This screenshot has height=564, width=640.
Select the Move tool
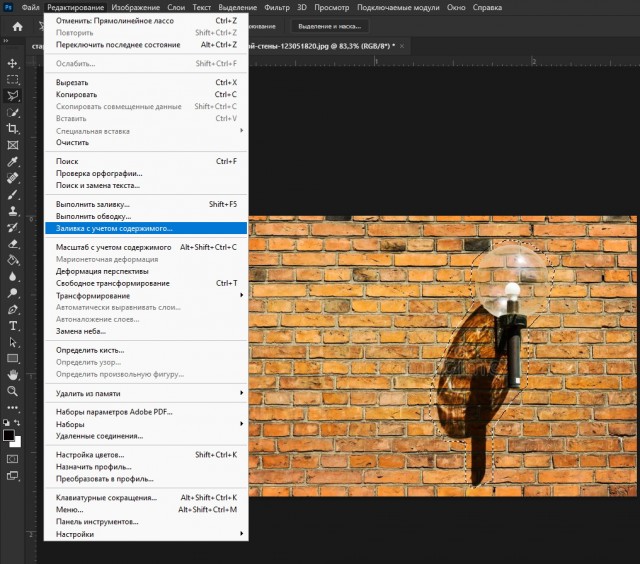(13, 62)
